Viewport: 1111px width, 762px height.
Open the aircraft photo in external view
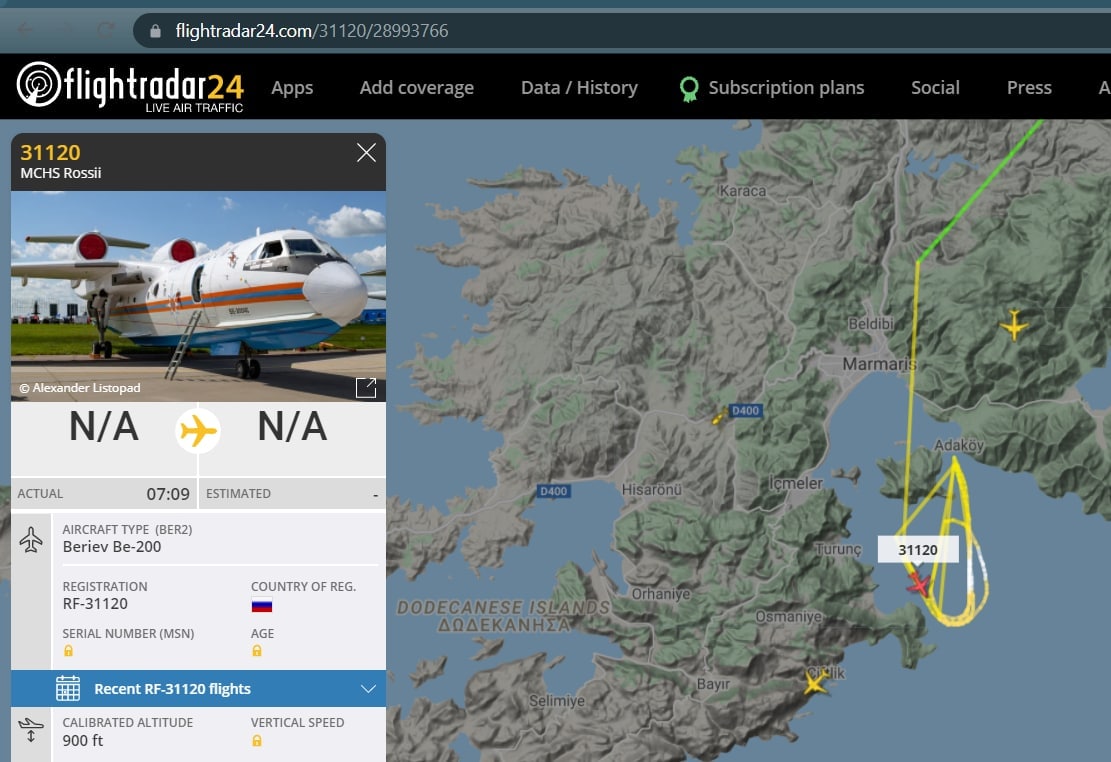point(366,388)
